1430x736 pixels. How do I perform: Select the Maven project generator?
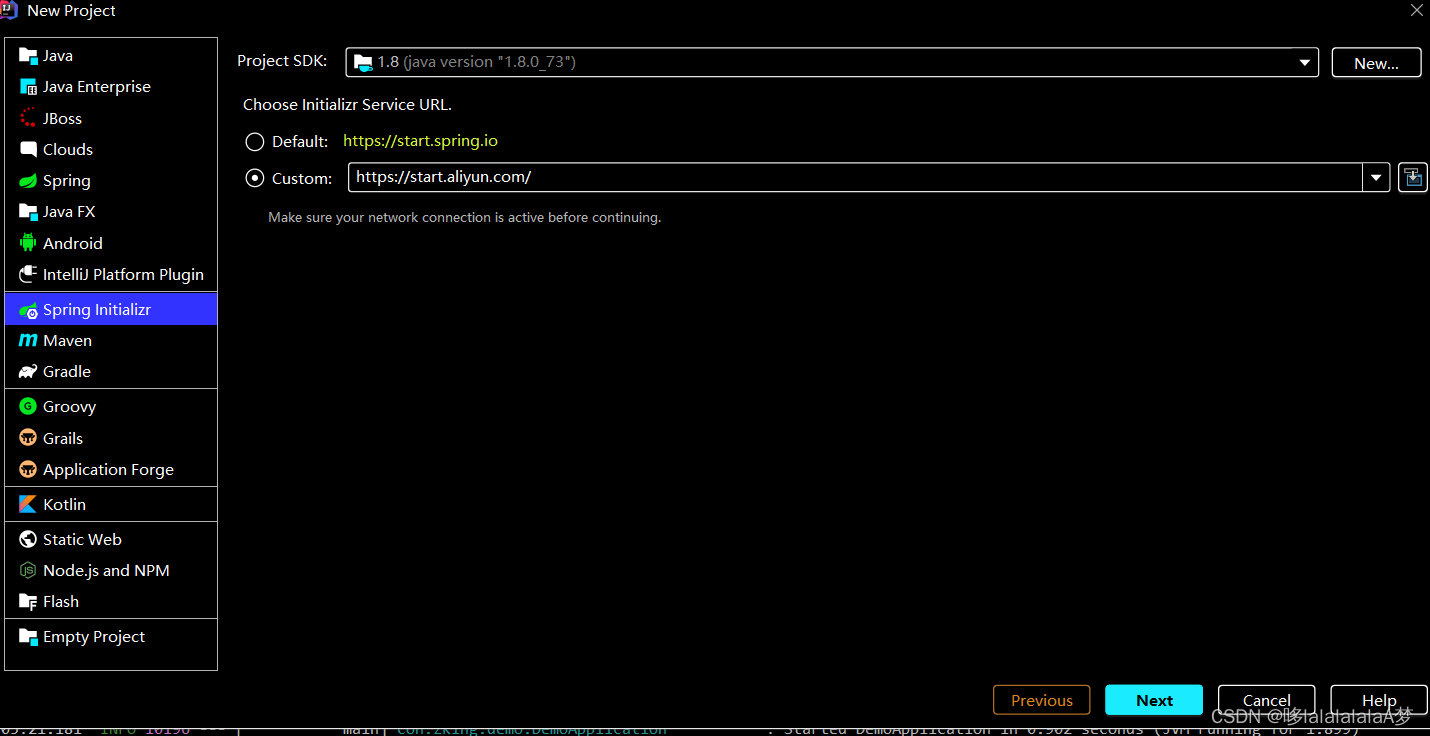coord(65,340)
